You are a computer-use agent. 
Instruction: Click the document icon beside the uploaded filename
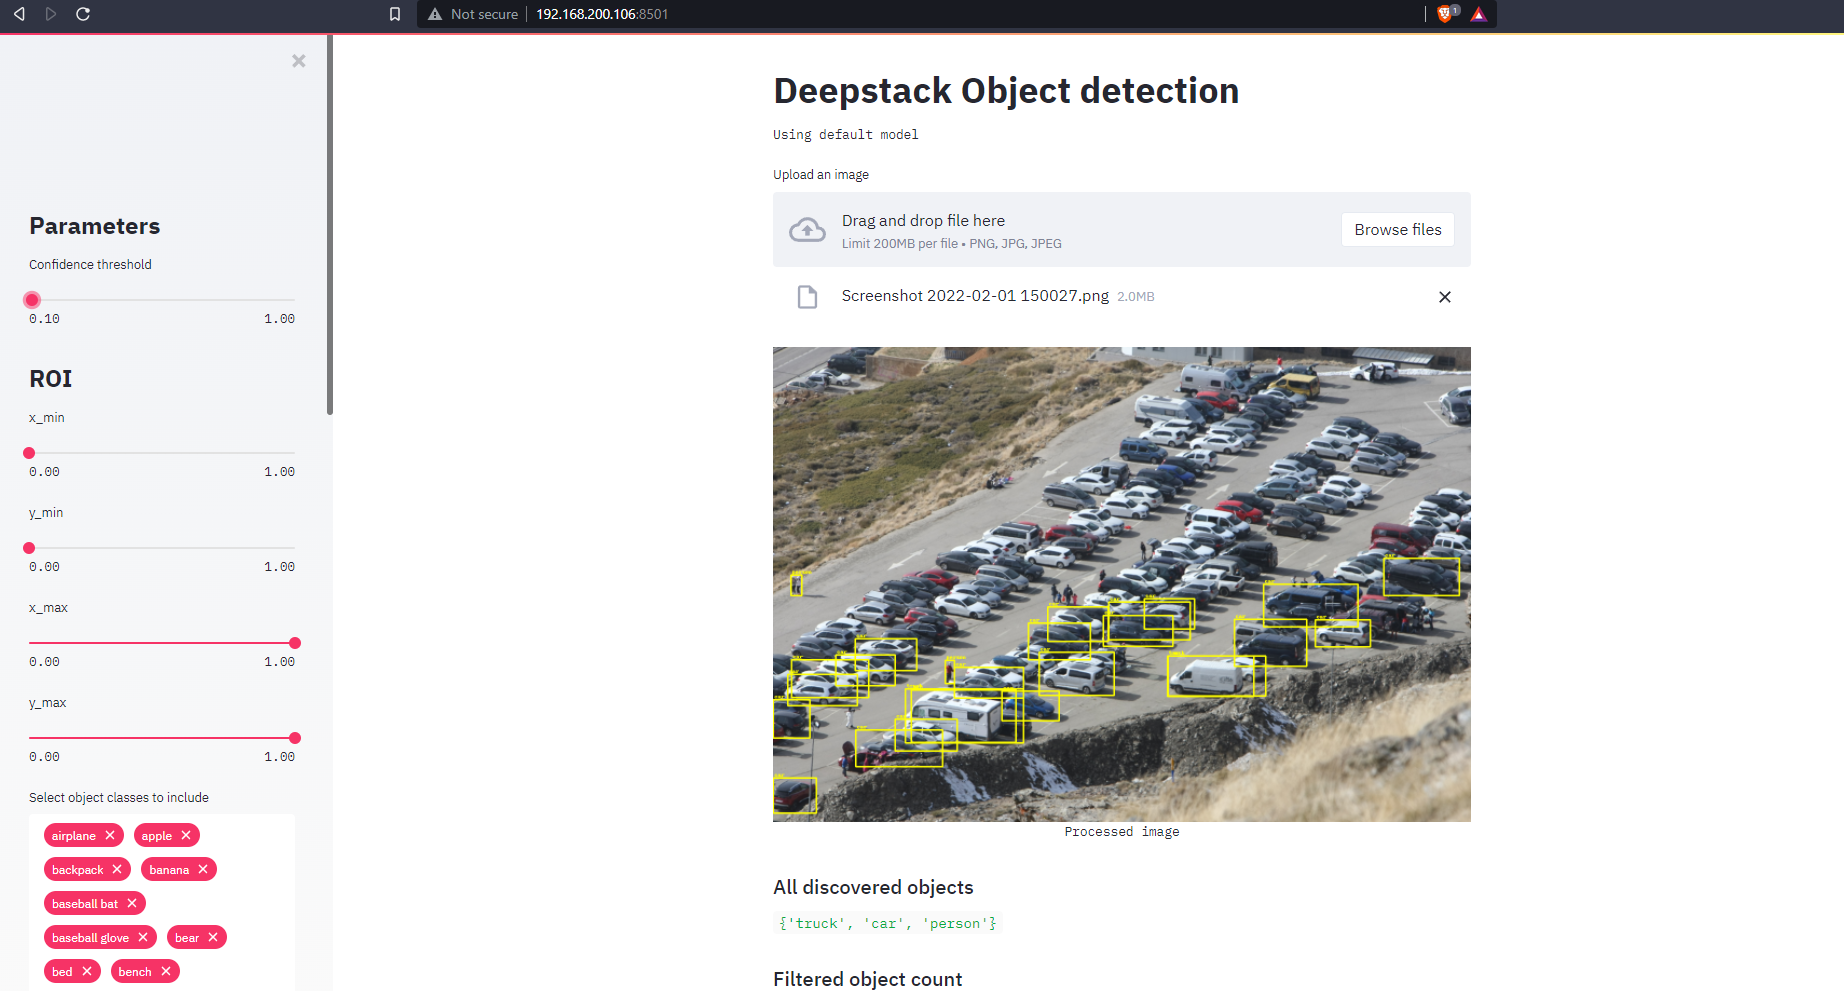click(807, 296)
